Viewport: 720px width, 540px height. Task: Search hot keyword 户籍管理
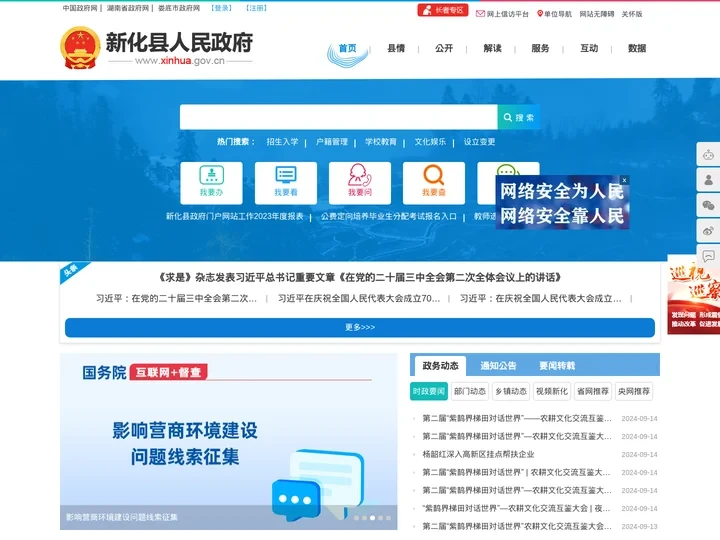point(332,142)
